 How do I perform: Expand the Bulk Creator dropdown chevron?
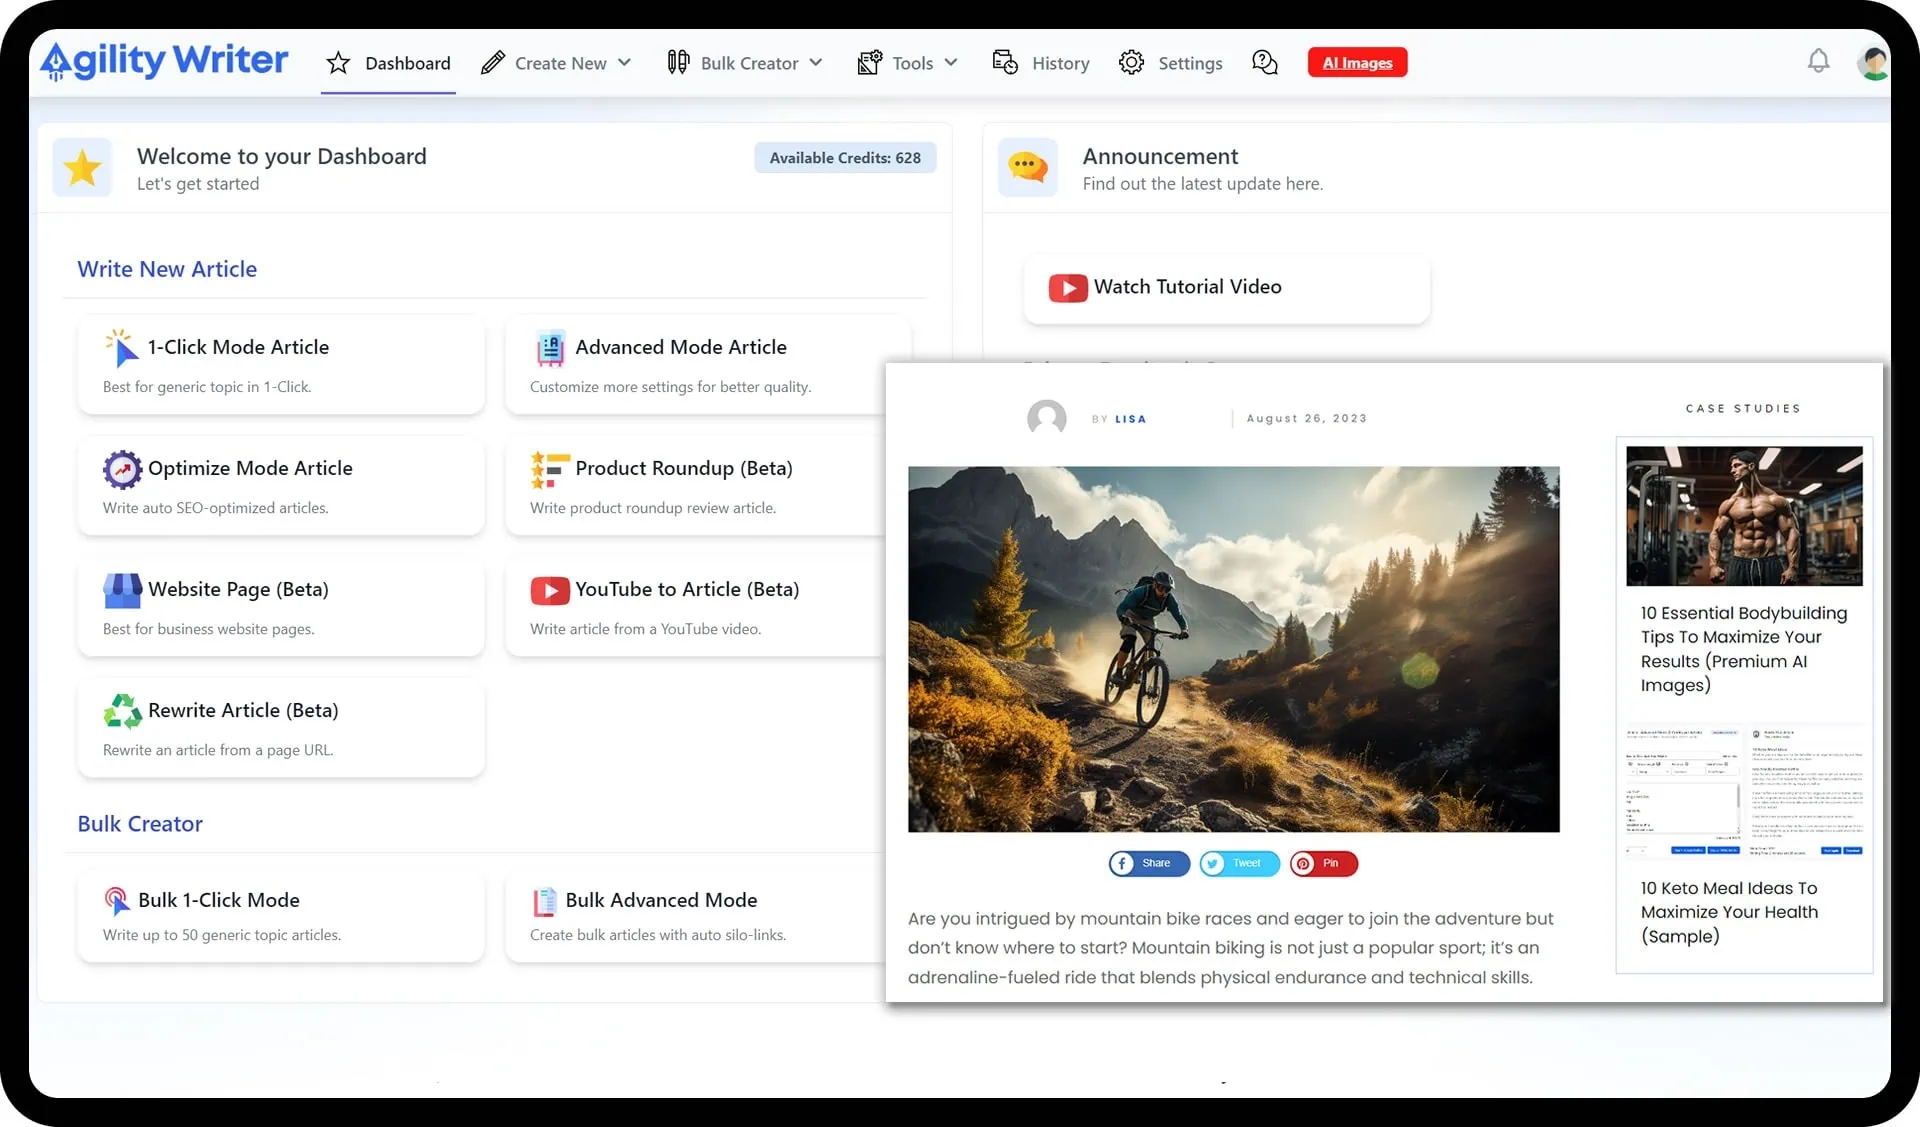(x=816, y=62)
